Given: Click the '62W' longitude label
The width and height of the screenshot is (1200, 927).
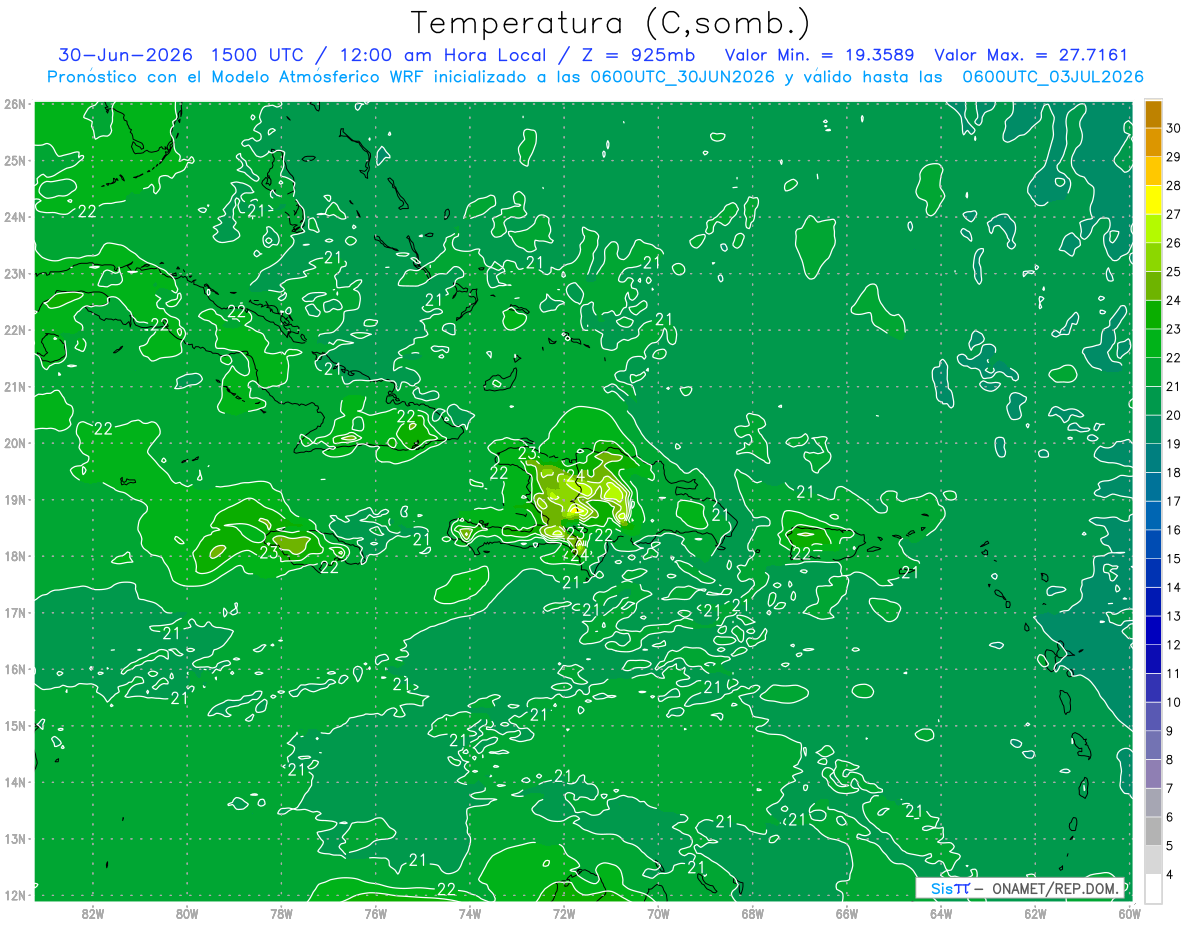Looking at the screenshot, I should pyautogui.click(x=1035, y=913).
